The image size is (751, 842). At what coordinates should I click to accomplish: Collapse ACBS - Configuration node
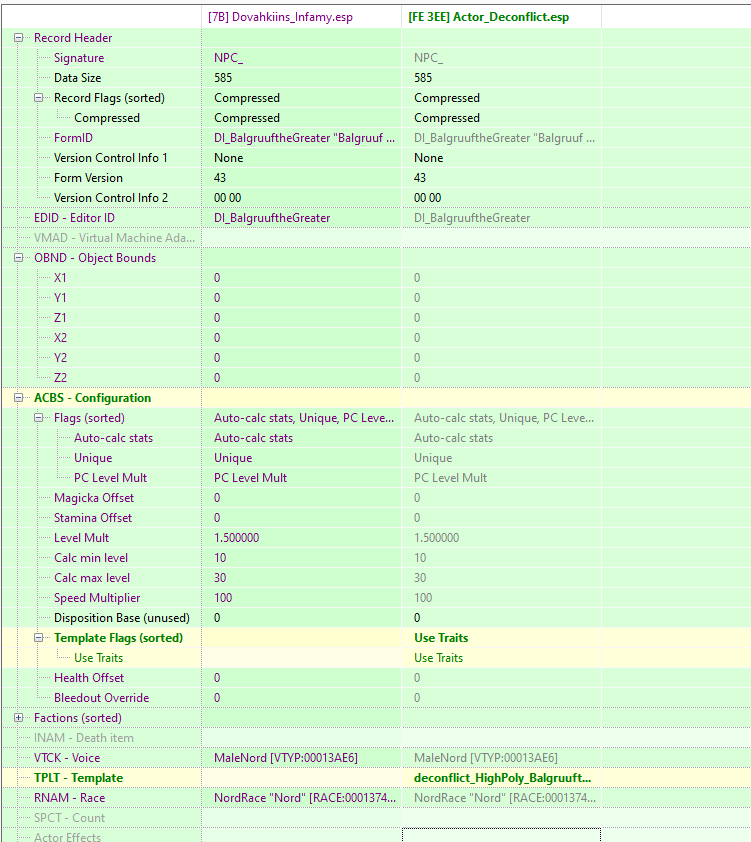[x=19, y=398]
